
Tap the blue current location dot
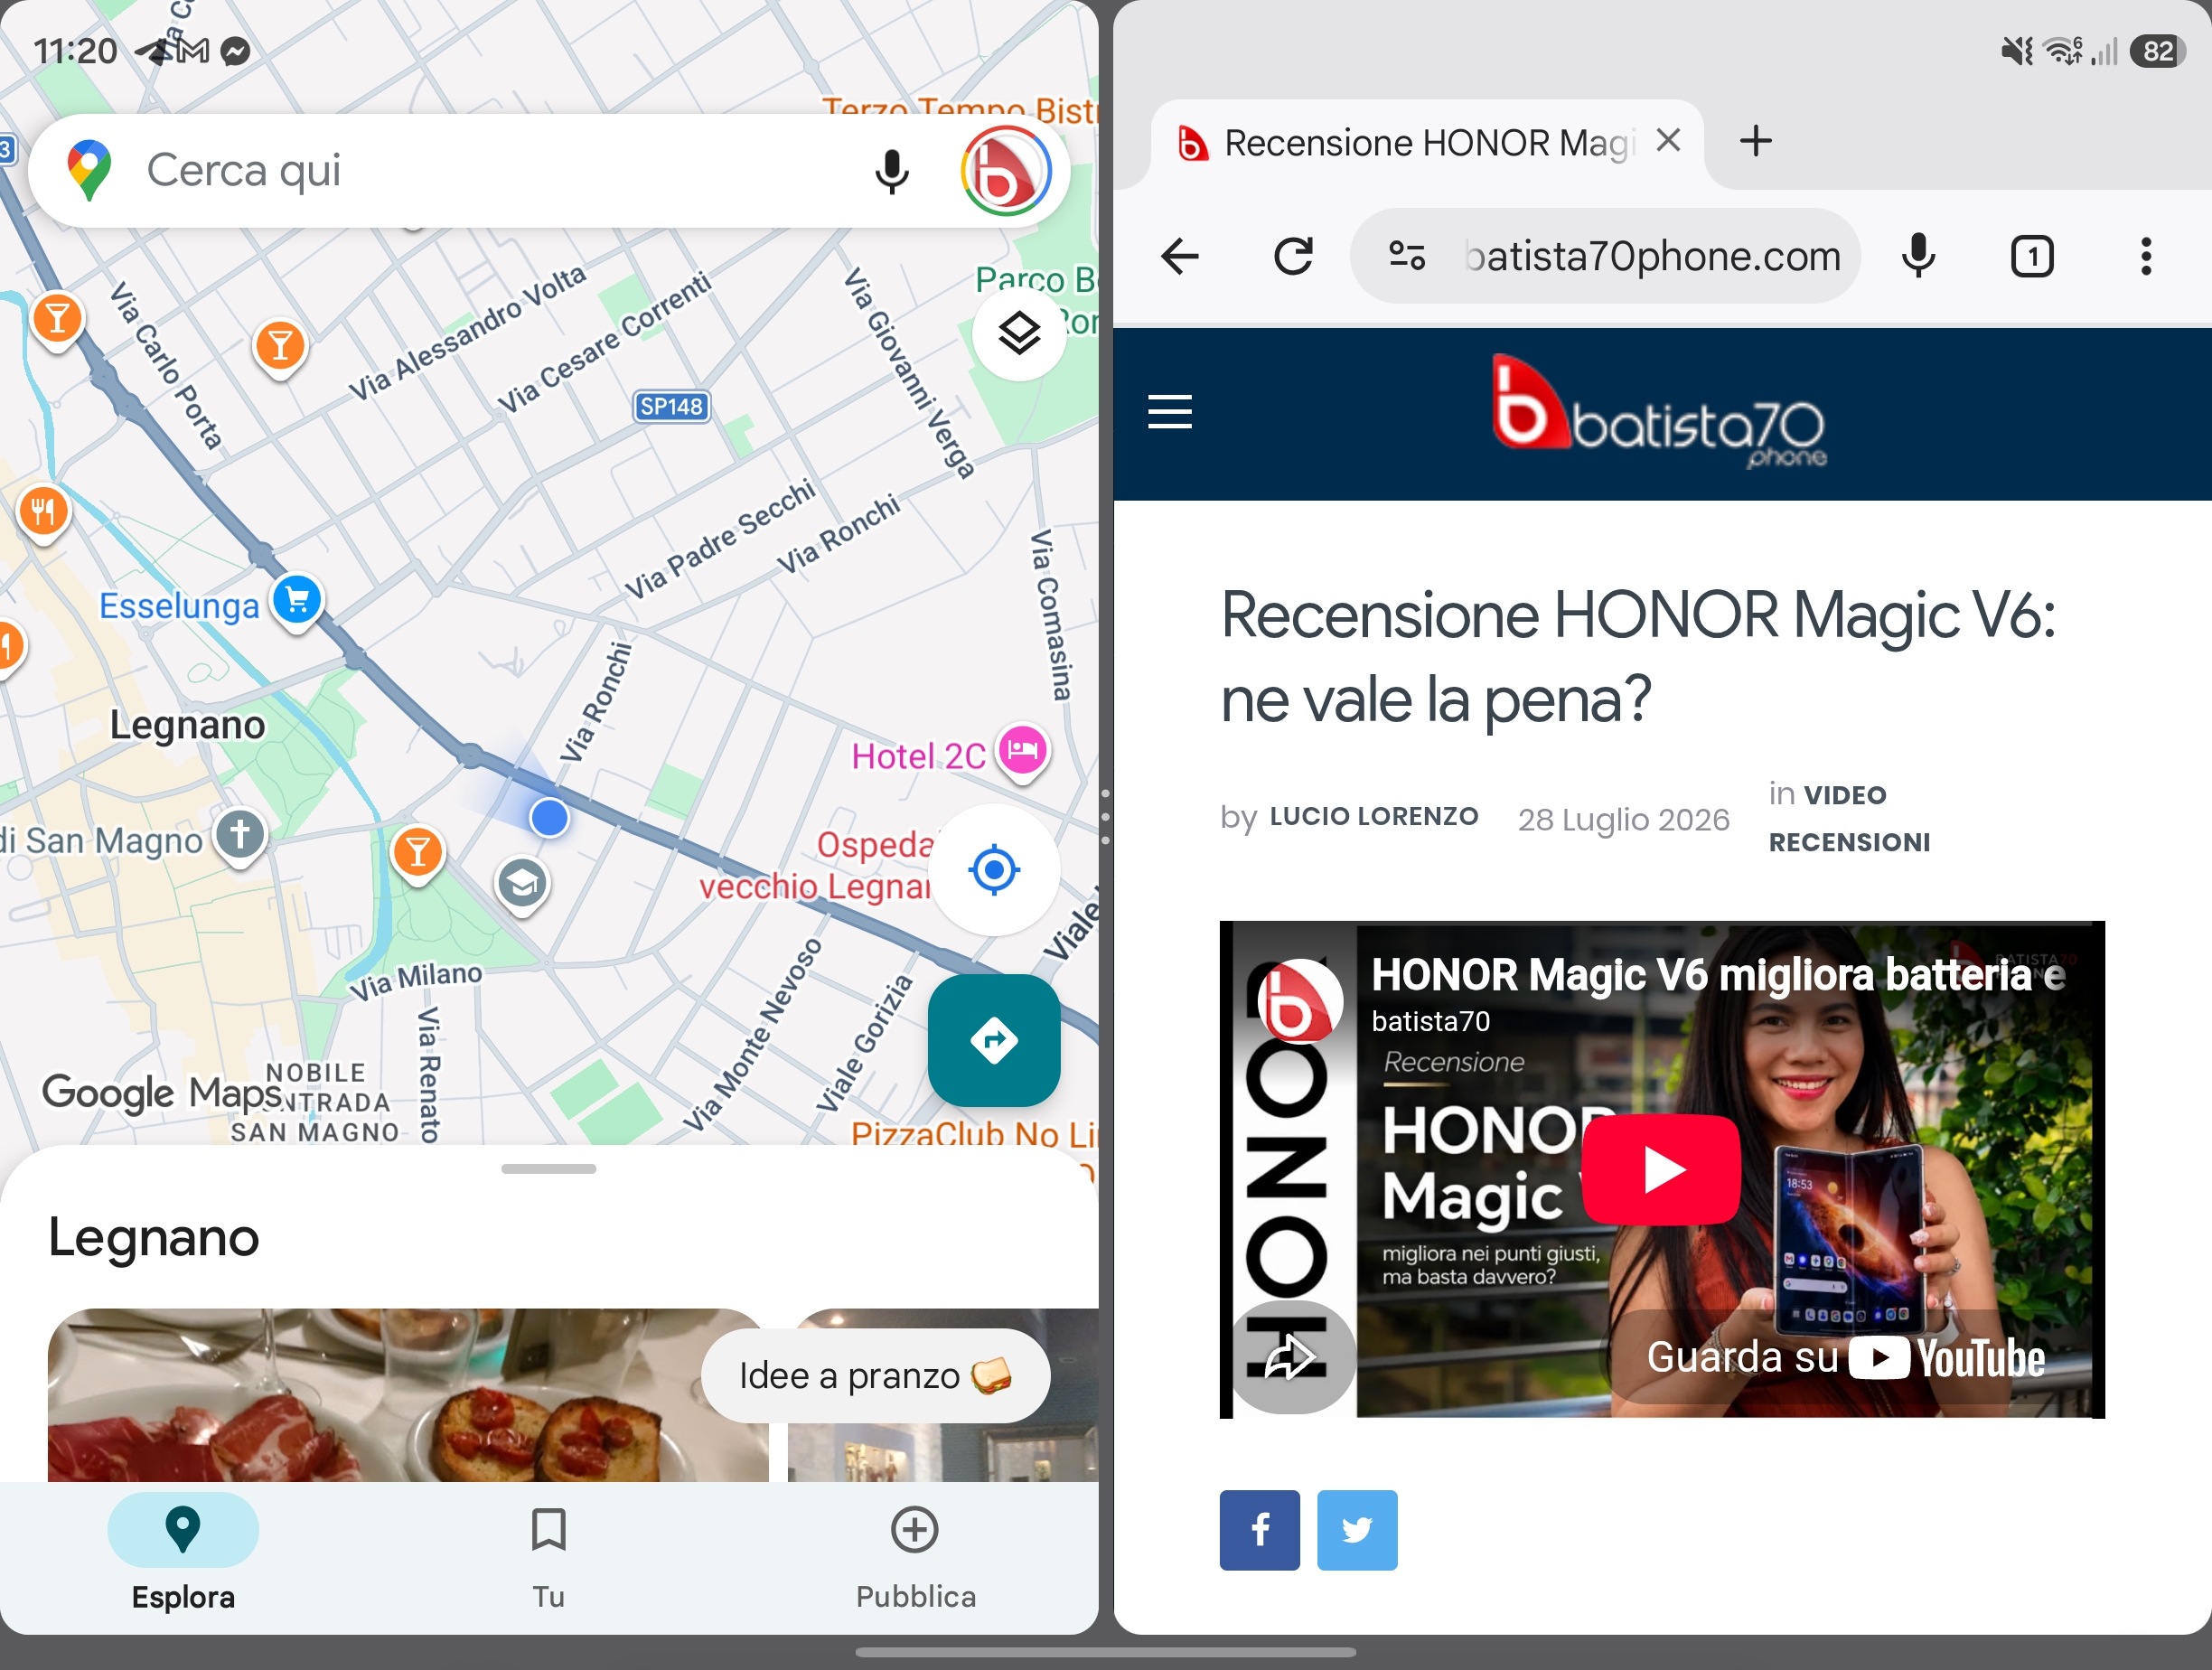point(549,818)
